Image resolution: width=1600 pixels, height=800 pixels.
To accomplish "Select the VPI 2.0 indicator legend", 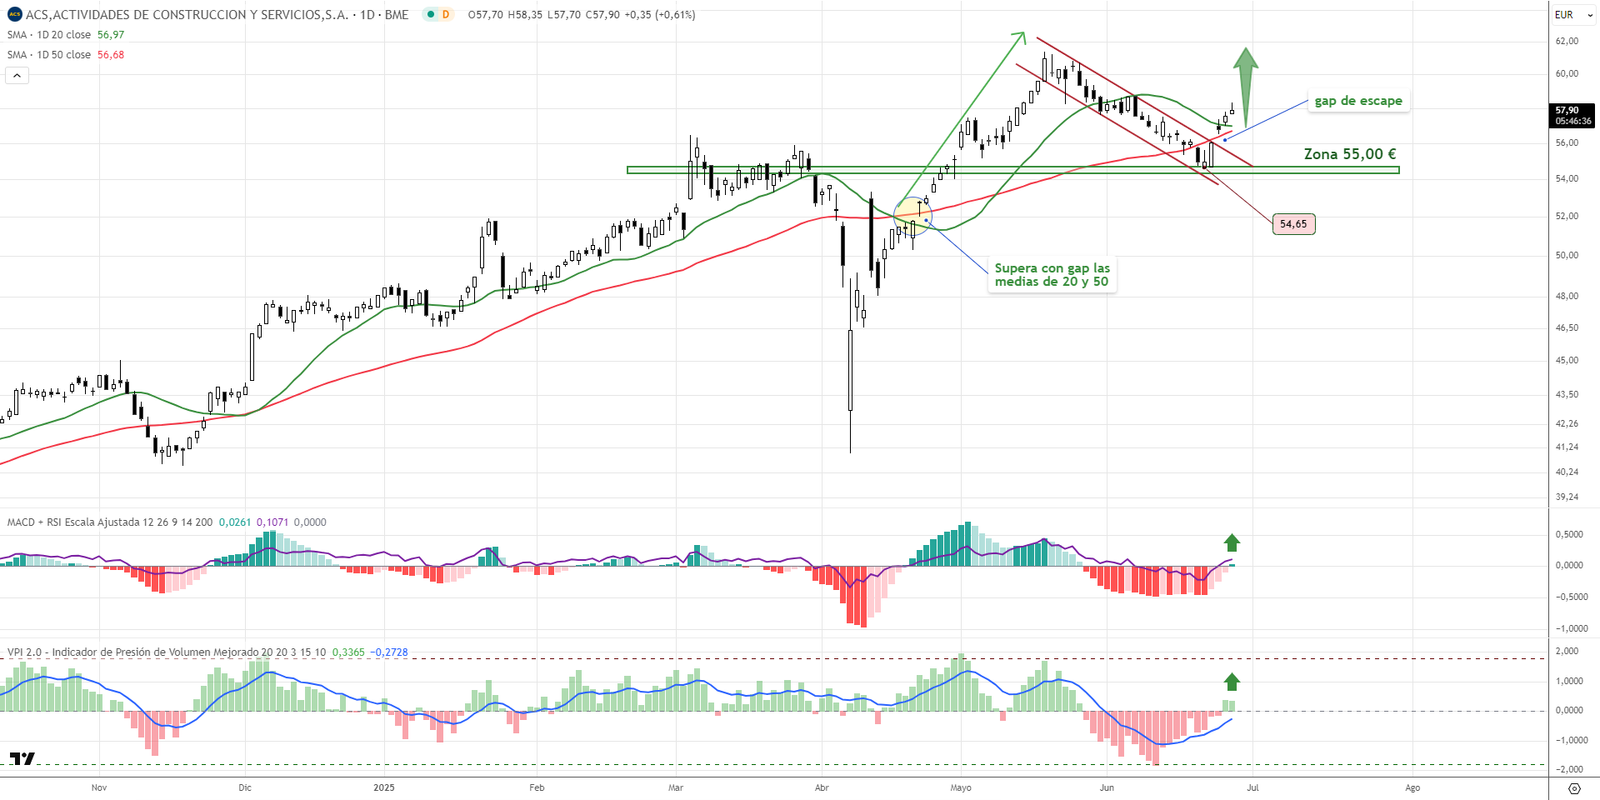I will [166, 652].
